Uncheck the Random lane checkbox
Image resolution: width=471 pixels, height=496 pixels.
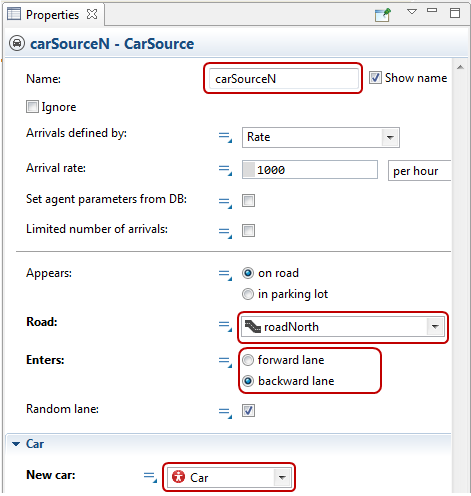coord(248,410)
